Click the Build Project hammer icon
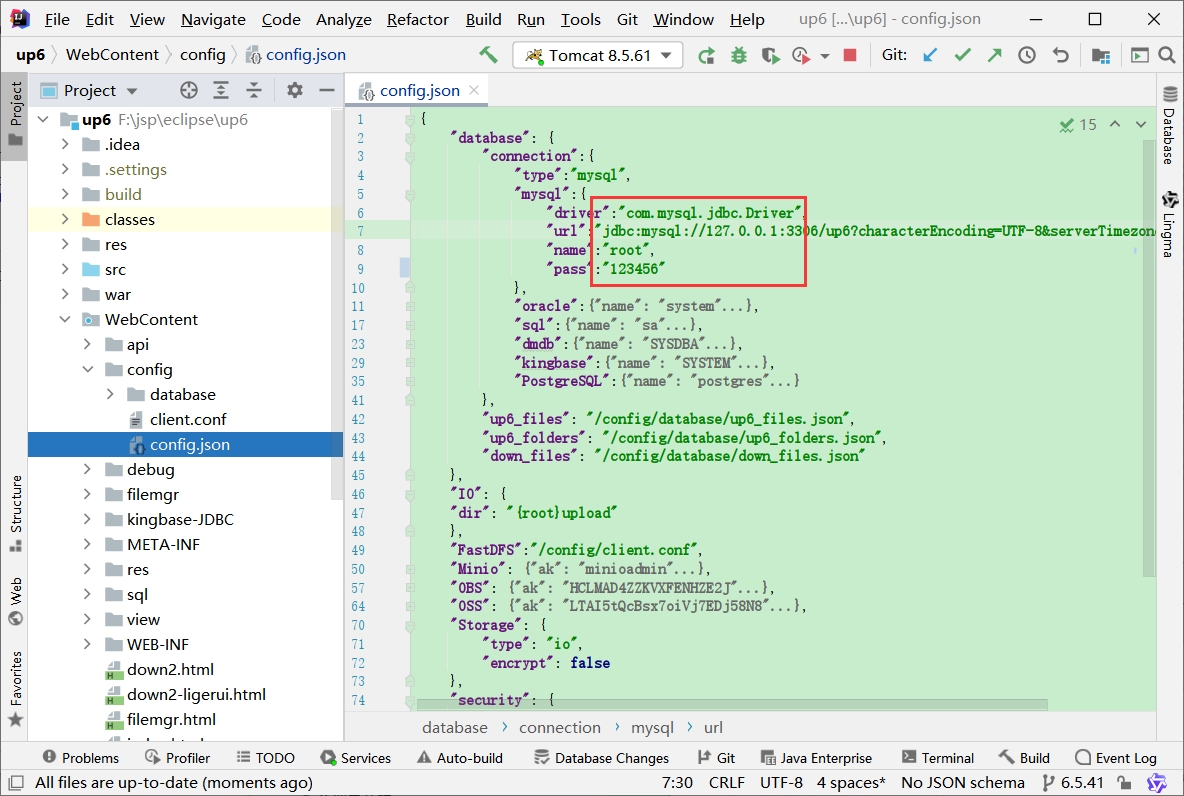 (x=488, y=55)
